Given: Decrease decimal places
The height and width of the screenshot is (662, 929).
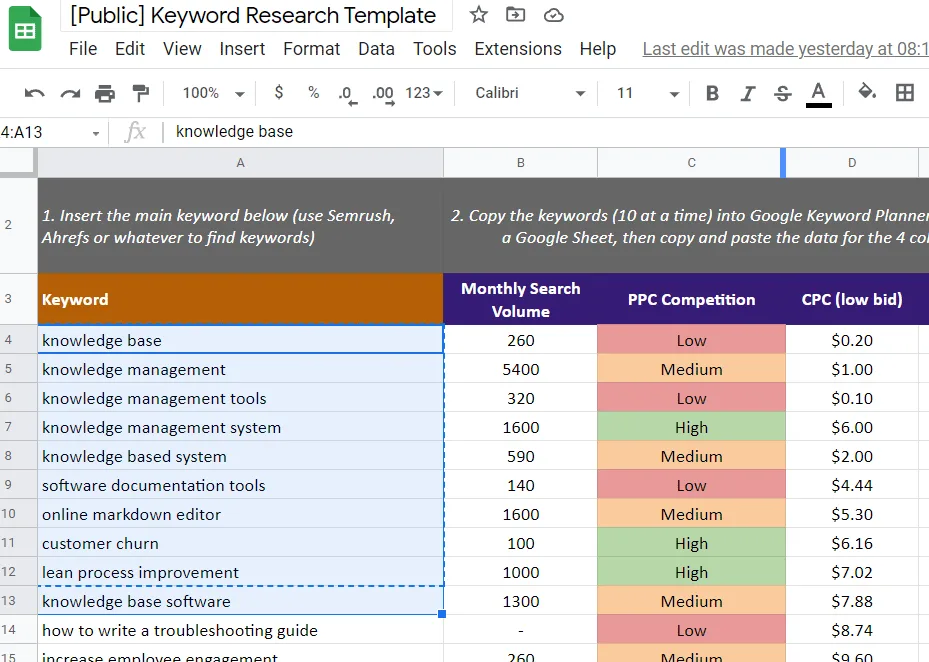Looking at the screenshot, I should [348, 94].
